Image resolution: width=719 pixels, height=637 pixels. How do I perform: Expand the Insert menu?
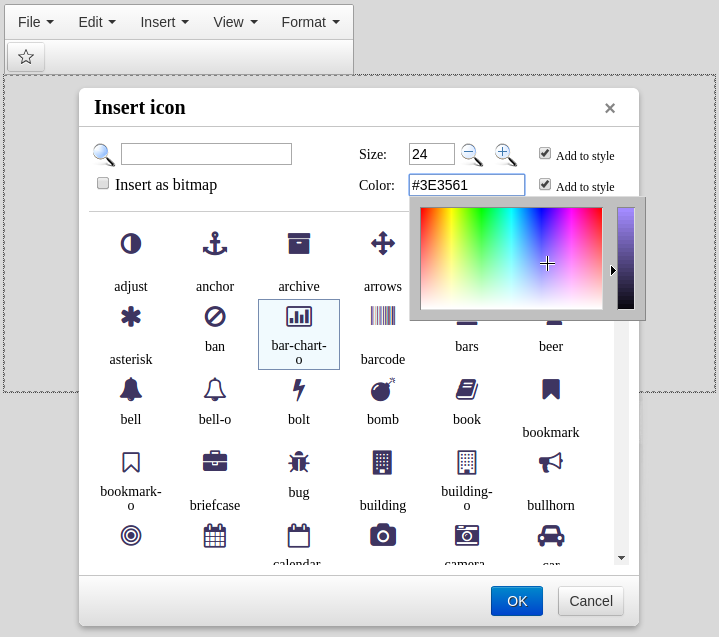pyautogui.click(x=164, y=21)
